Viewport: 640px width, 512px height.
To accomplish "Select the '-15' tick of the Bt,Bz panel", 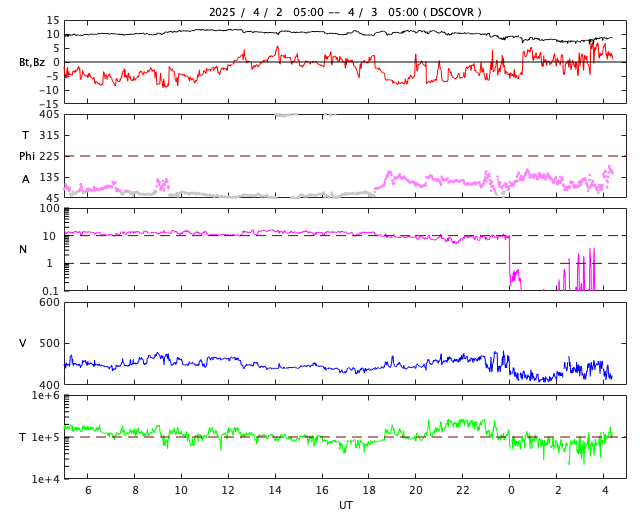I will [49, 104].
